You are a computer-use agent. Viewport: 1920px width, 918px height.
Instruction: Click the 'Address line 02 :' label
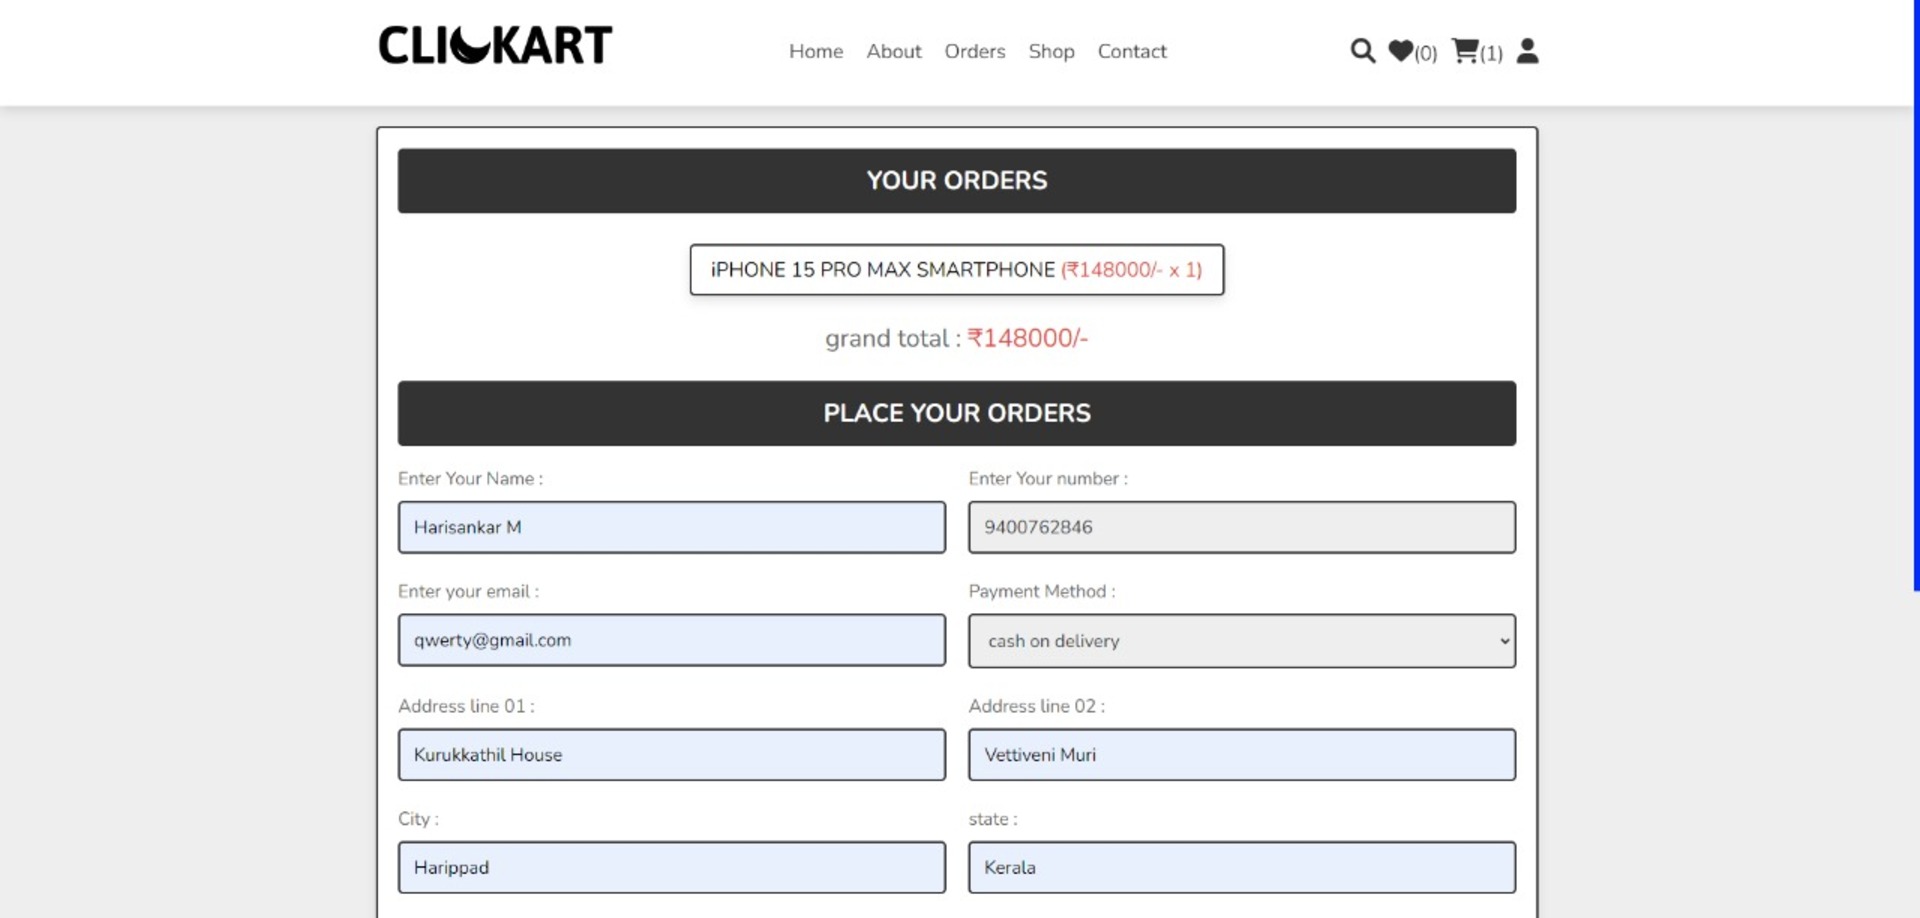click(x=1037, y=706)
